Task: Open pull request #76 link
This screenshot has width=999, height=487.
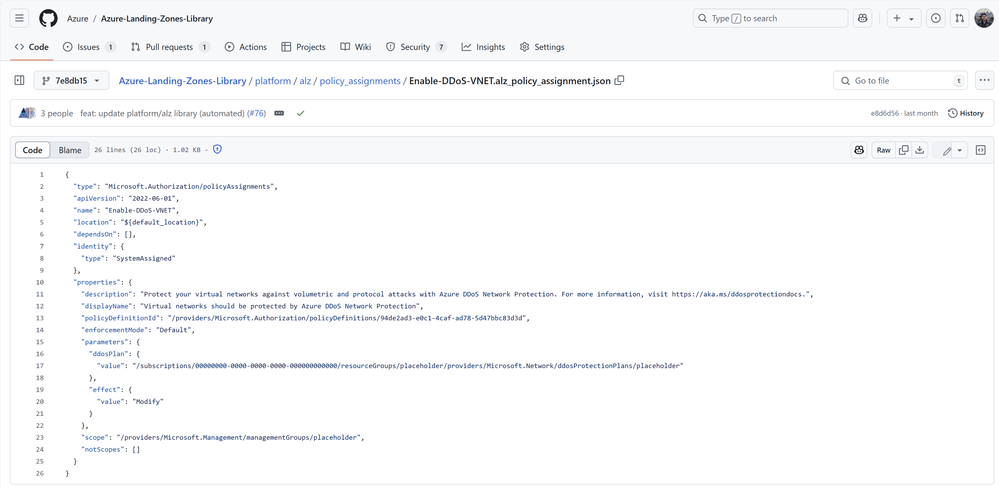Action: [x=256, y=113]
